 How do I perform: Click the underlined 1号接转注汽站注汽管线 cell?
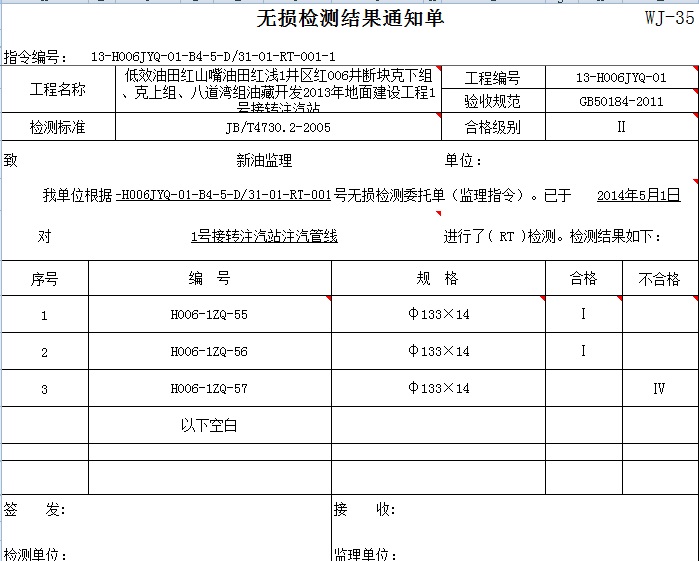(264, 237)
